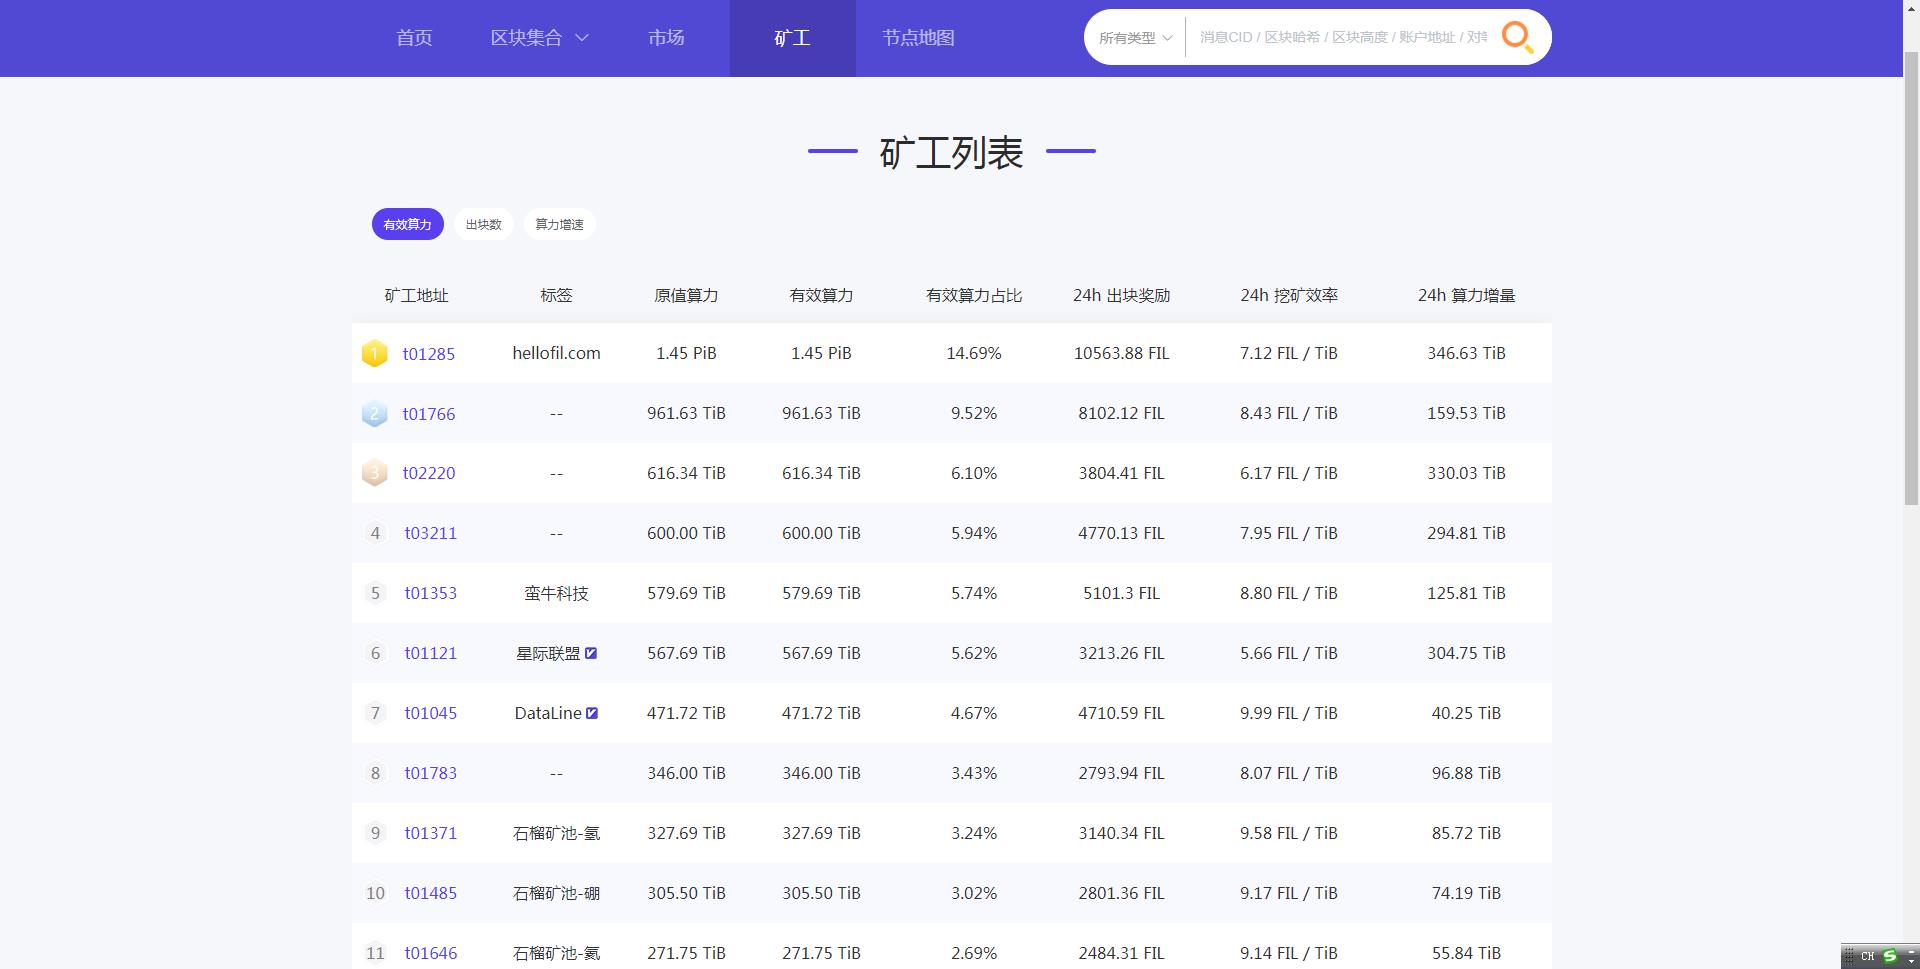The height and width of the screenshot is (969, 1920).
Task: Click the 石榴矿池-硼 label
Action: coord(556,894)
